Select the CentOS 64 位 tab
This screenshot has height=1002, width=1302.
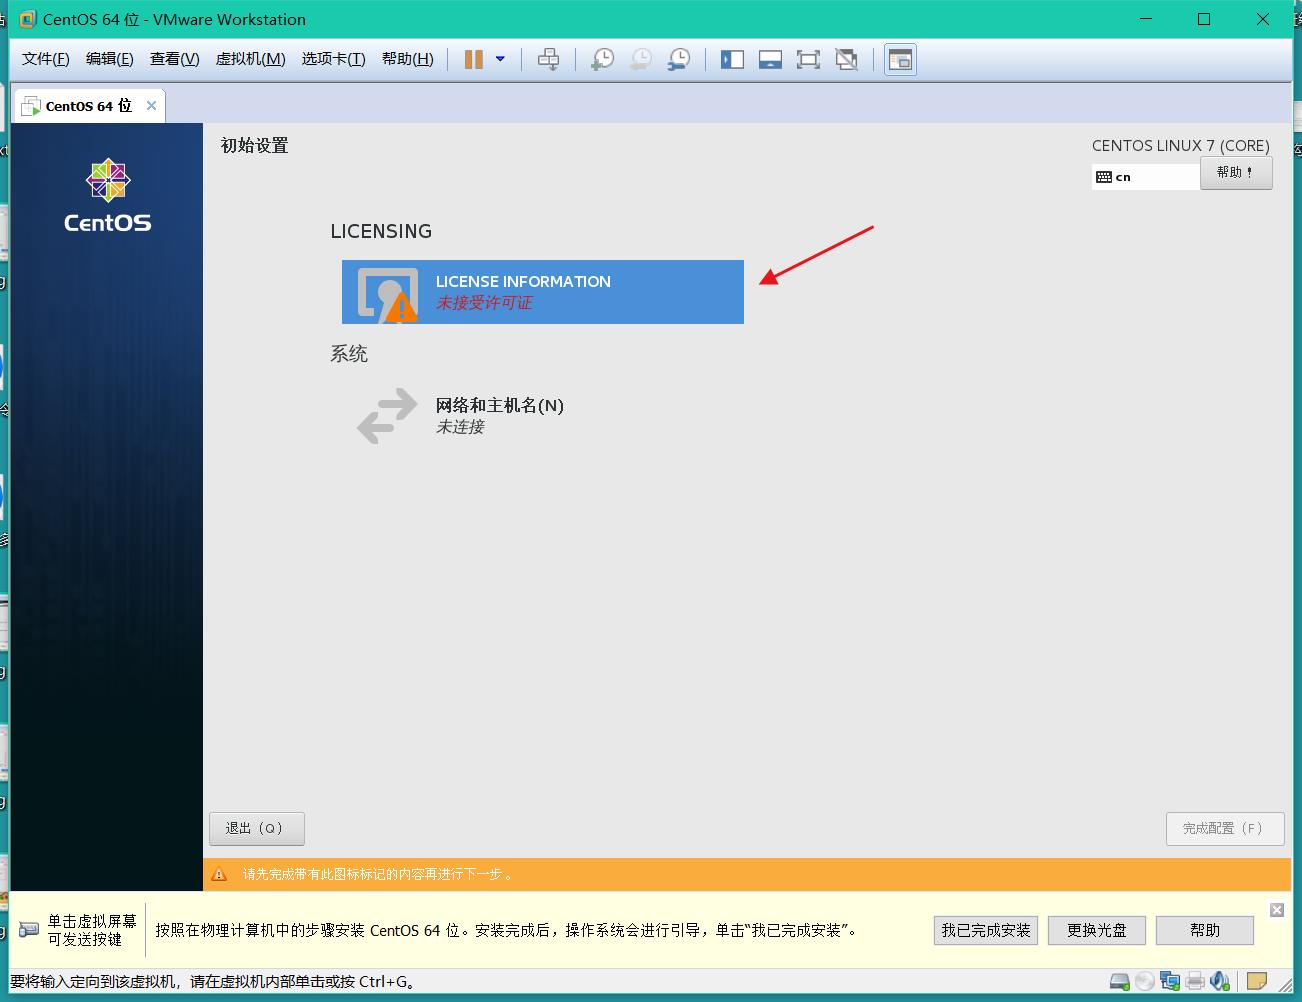(x=88, y=106)
